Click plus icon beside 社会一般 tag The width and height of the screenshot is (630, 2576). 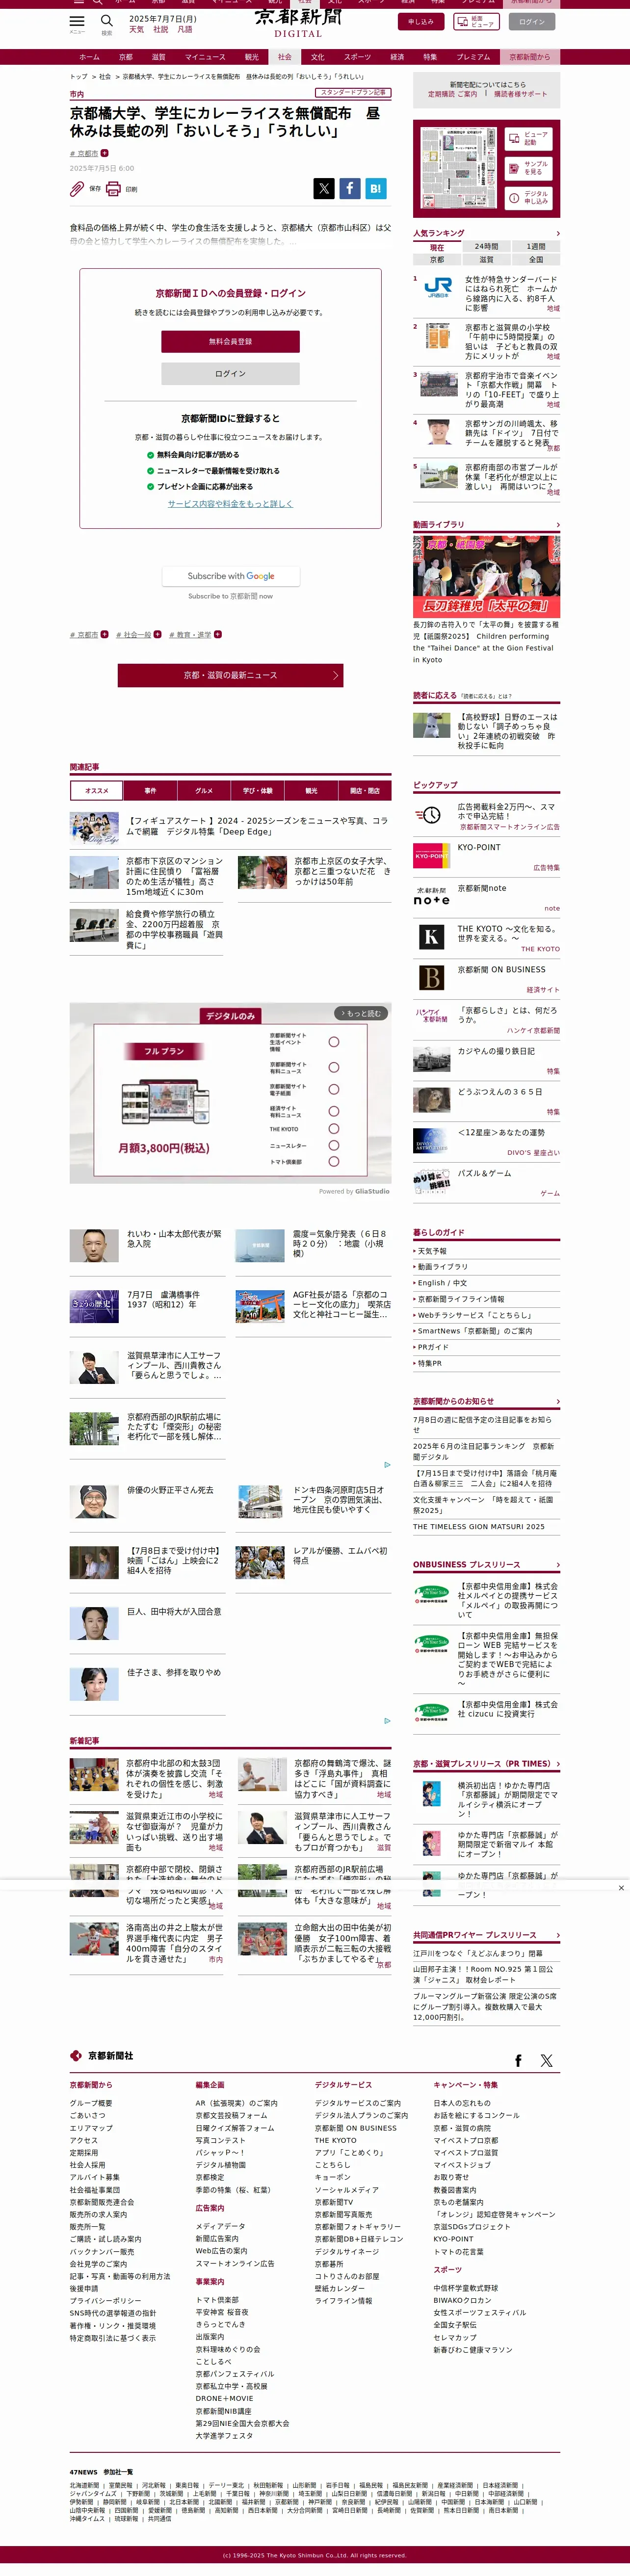[157, 634]
